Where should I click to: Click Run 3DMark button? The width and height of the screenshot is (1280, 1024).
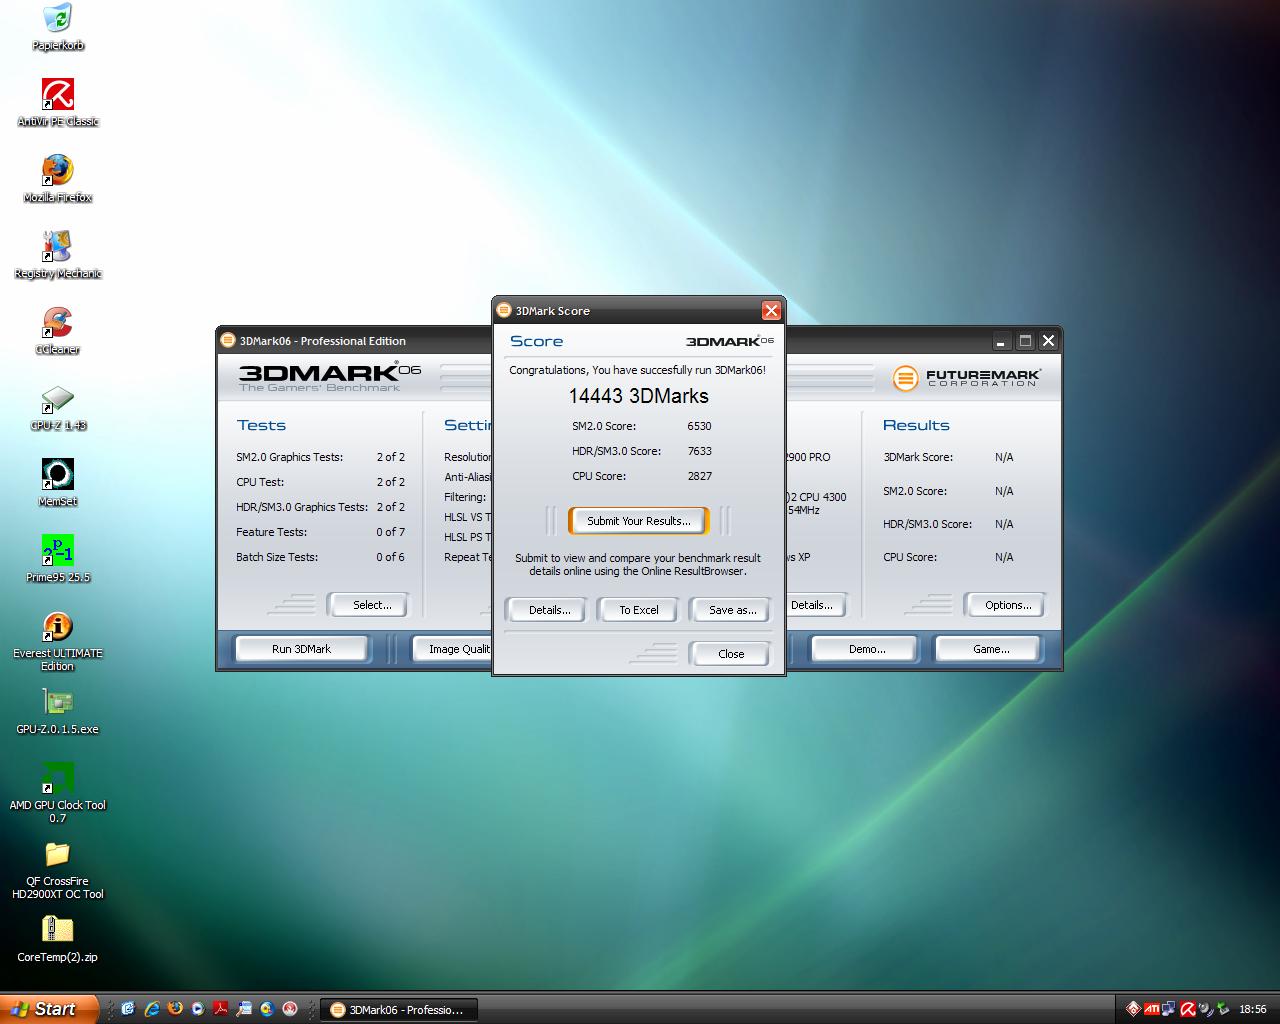pyautogui.click(x=301, y=649)
